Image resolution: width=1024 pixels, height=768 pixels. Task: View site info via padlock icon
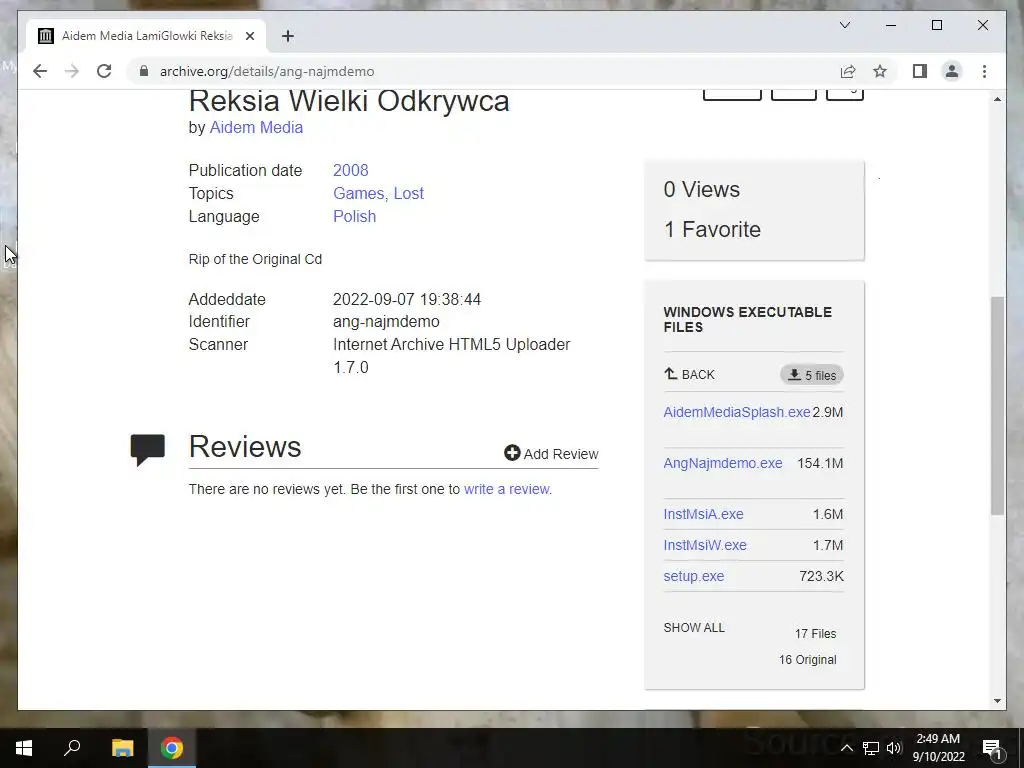tap(144, 71)
